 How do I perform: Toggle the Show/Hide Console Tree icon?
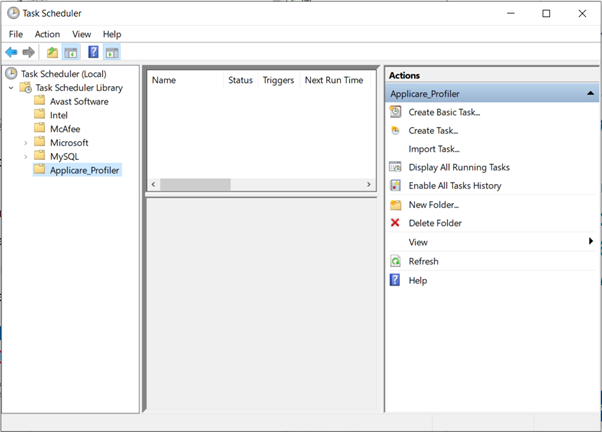tap(71, 52)
